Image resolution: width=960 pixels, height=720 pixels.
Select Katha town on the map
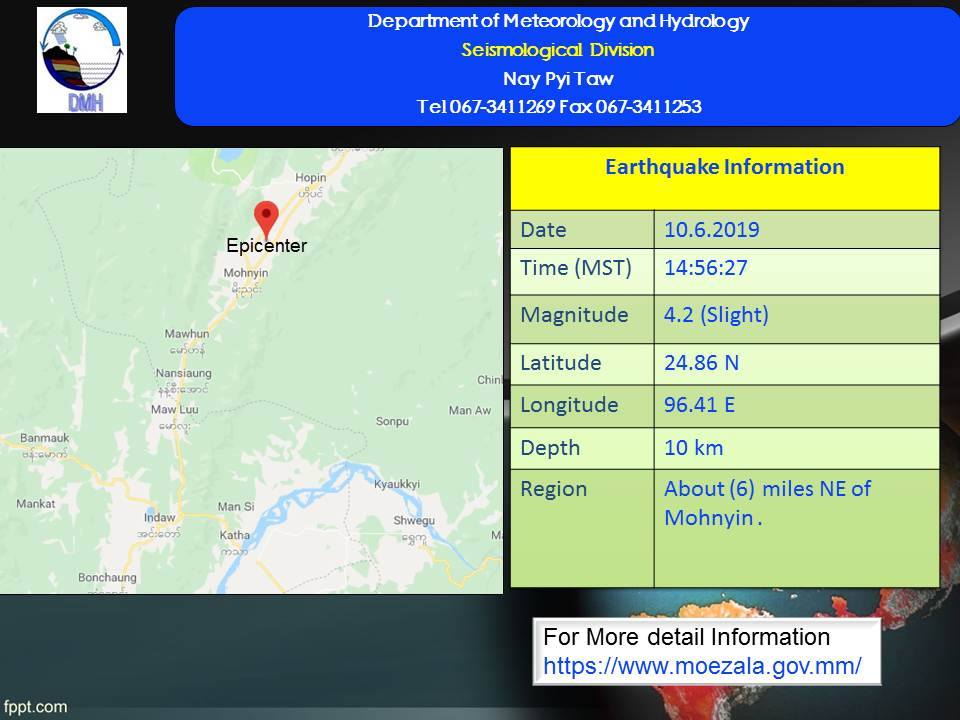235,535
